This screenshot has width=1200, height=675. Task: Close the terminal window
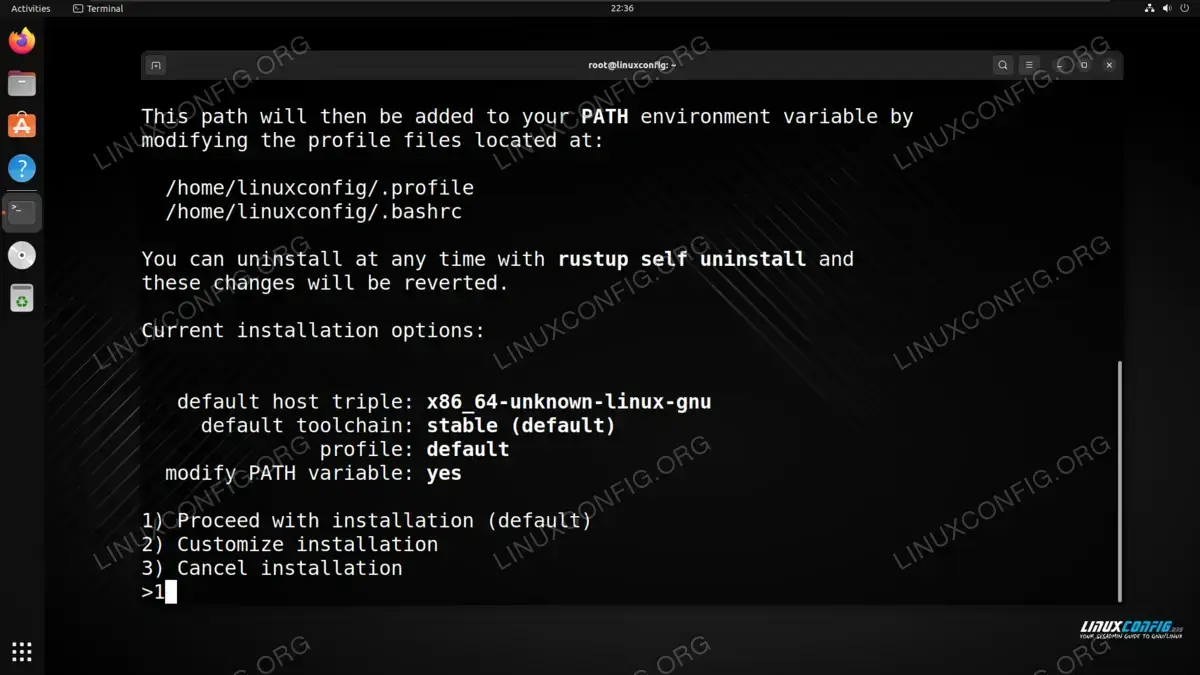pyautogui.click(x=1109, y=65)
